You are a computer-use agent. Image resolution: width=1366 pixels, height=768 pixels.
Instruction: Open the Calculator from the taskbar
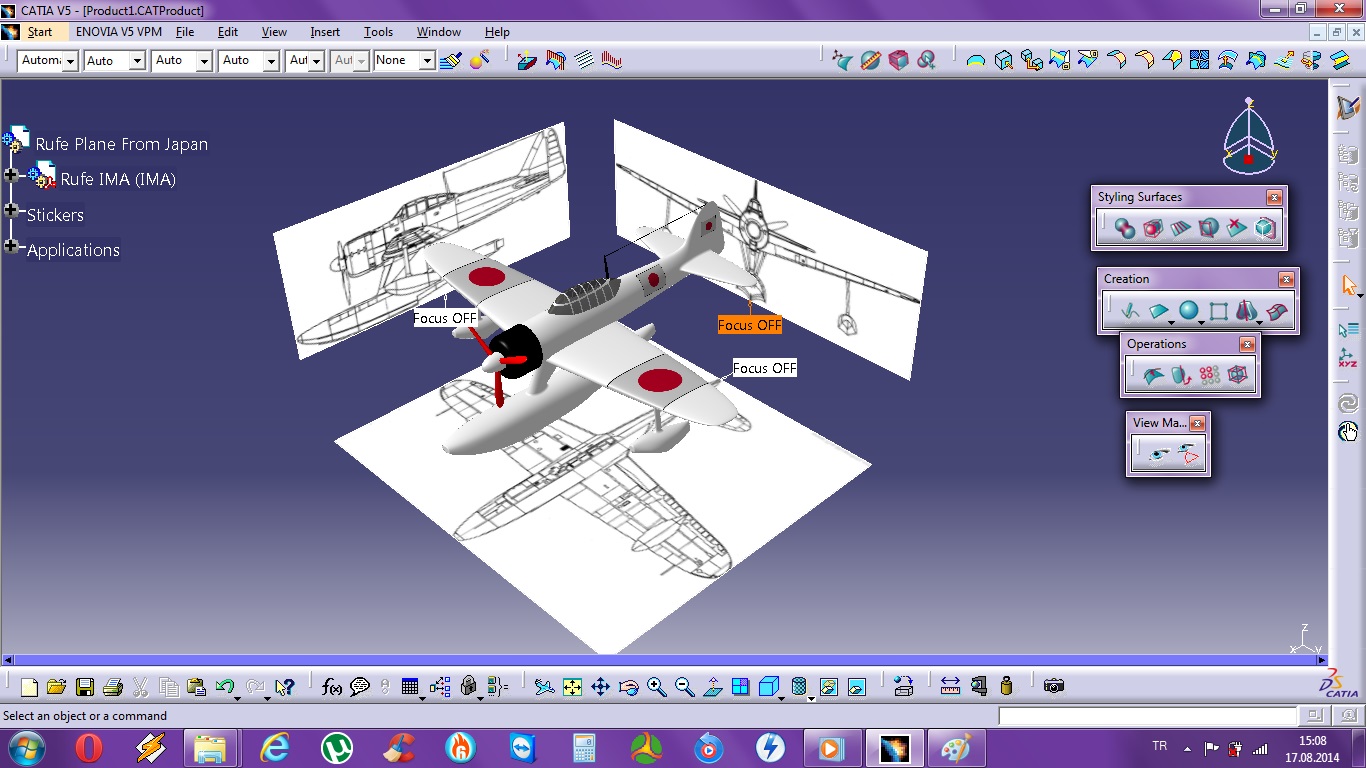(x=584, y=748)
